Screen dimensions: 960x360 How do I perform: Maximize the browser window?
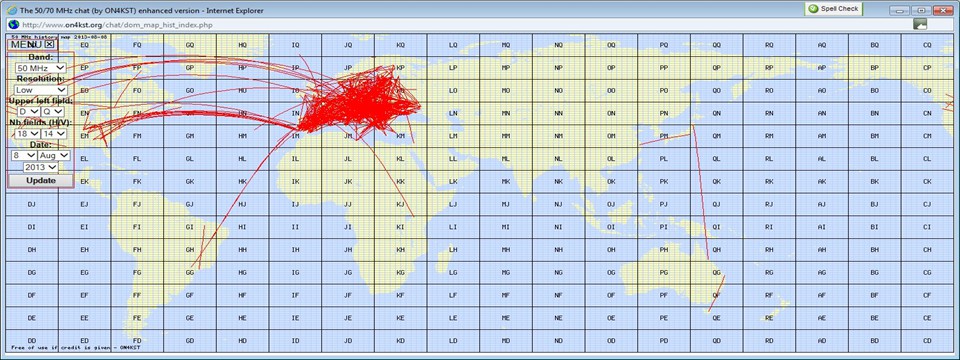pyautogui.click(x=920, y=10)
